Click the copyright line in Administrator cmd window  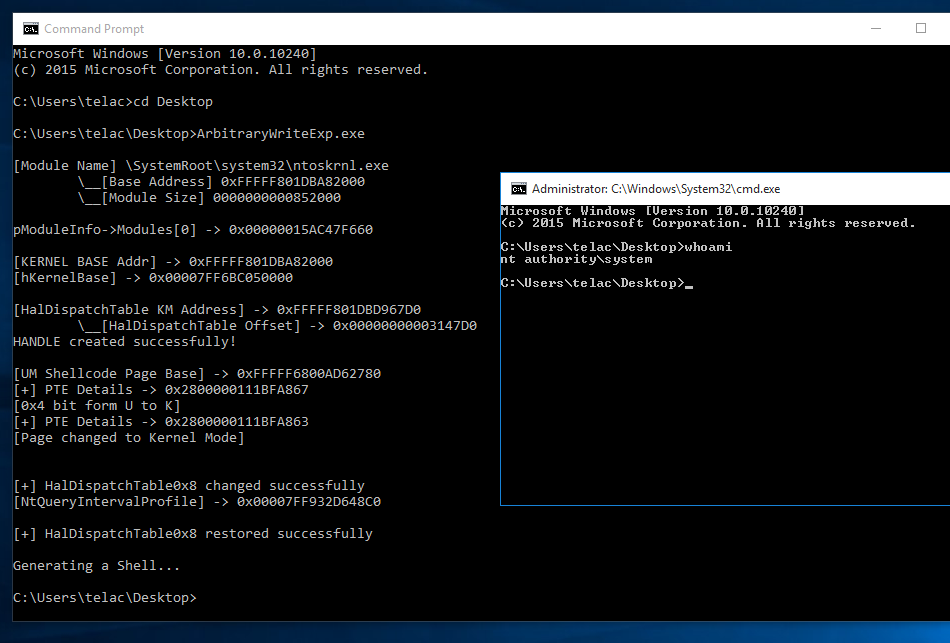pyautogui.click(x=708, y=223)
